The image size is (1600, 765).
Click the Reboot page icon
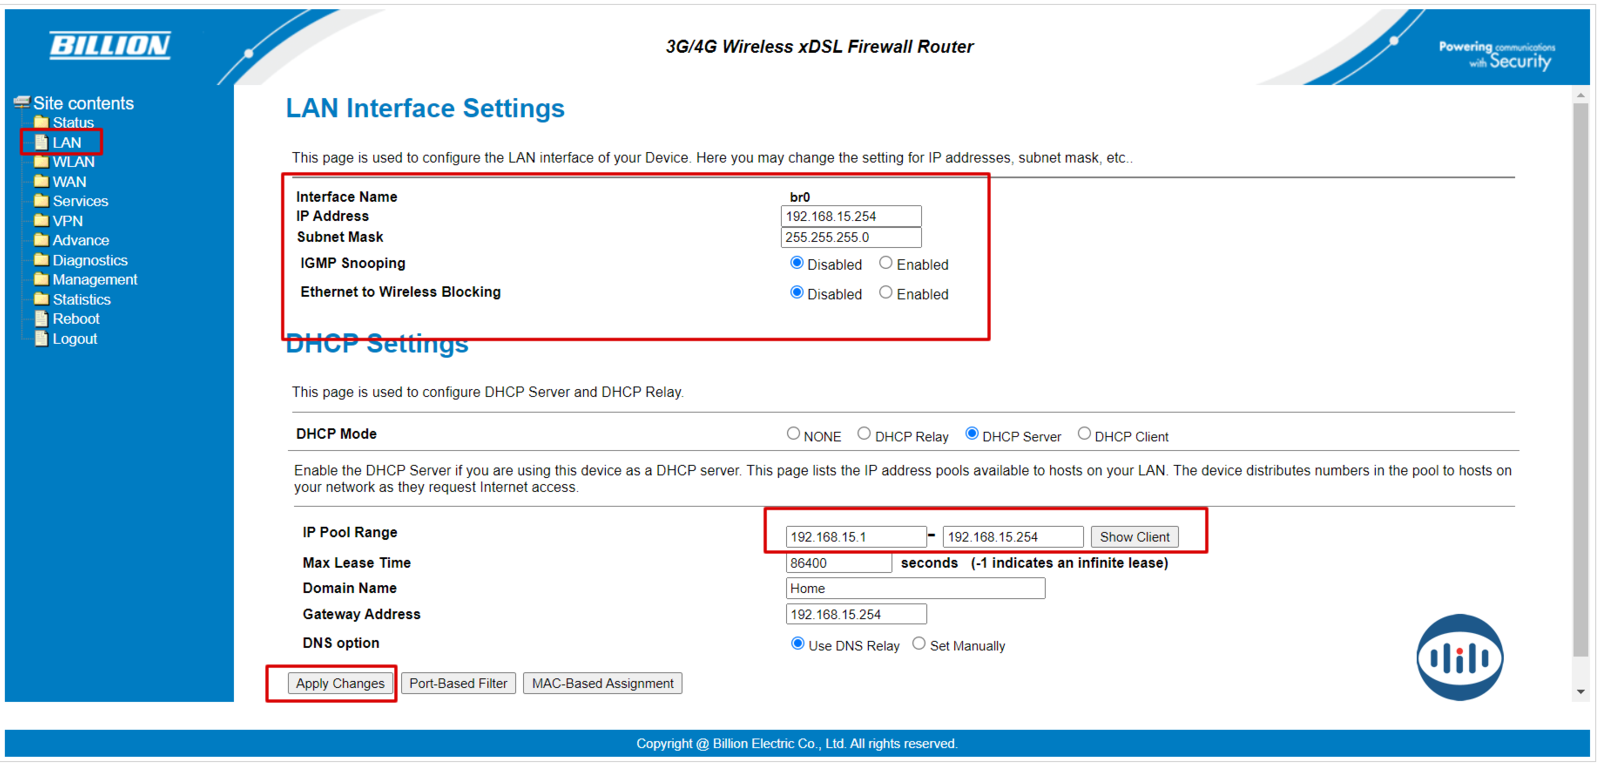tap(41, 319)
